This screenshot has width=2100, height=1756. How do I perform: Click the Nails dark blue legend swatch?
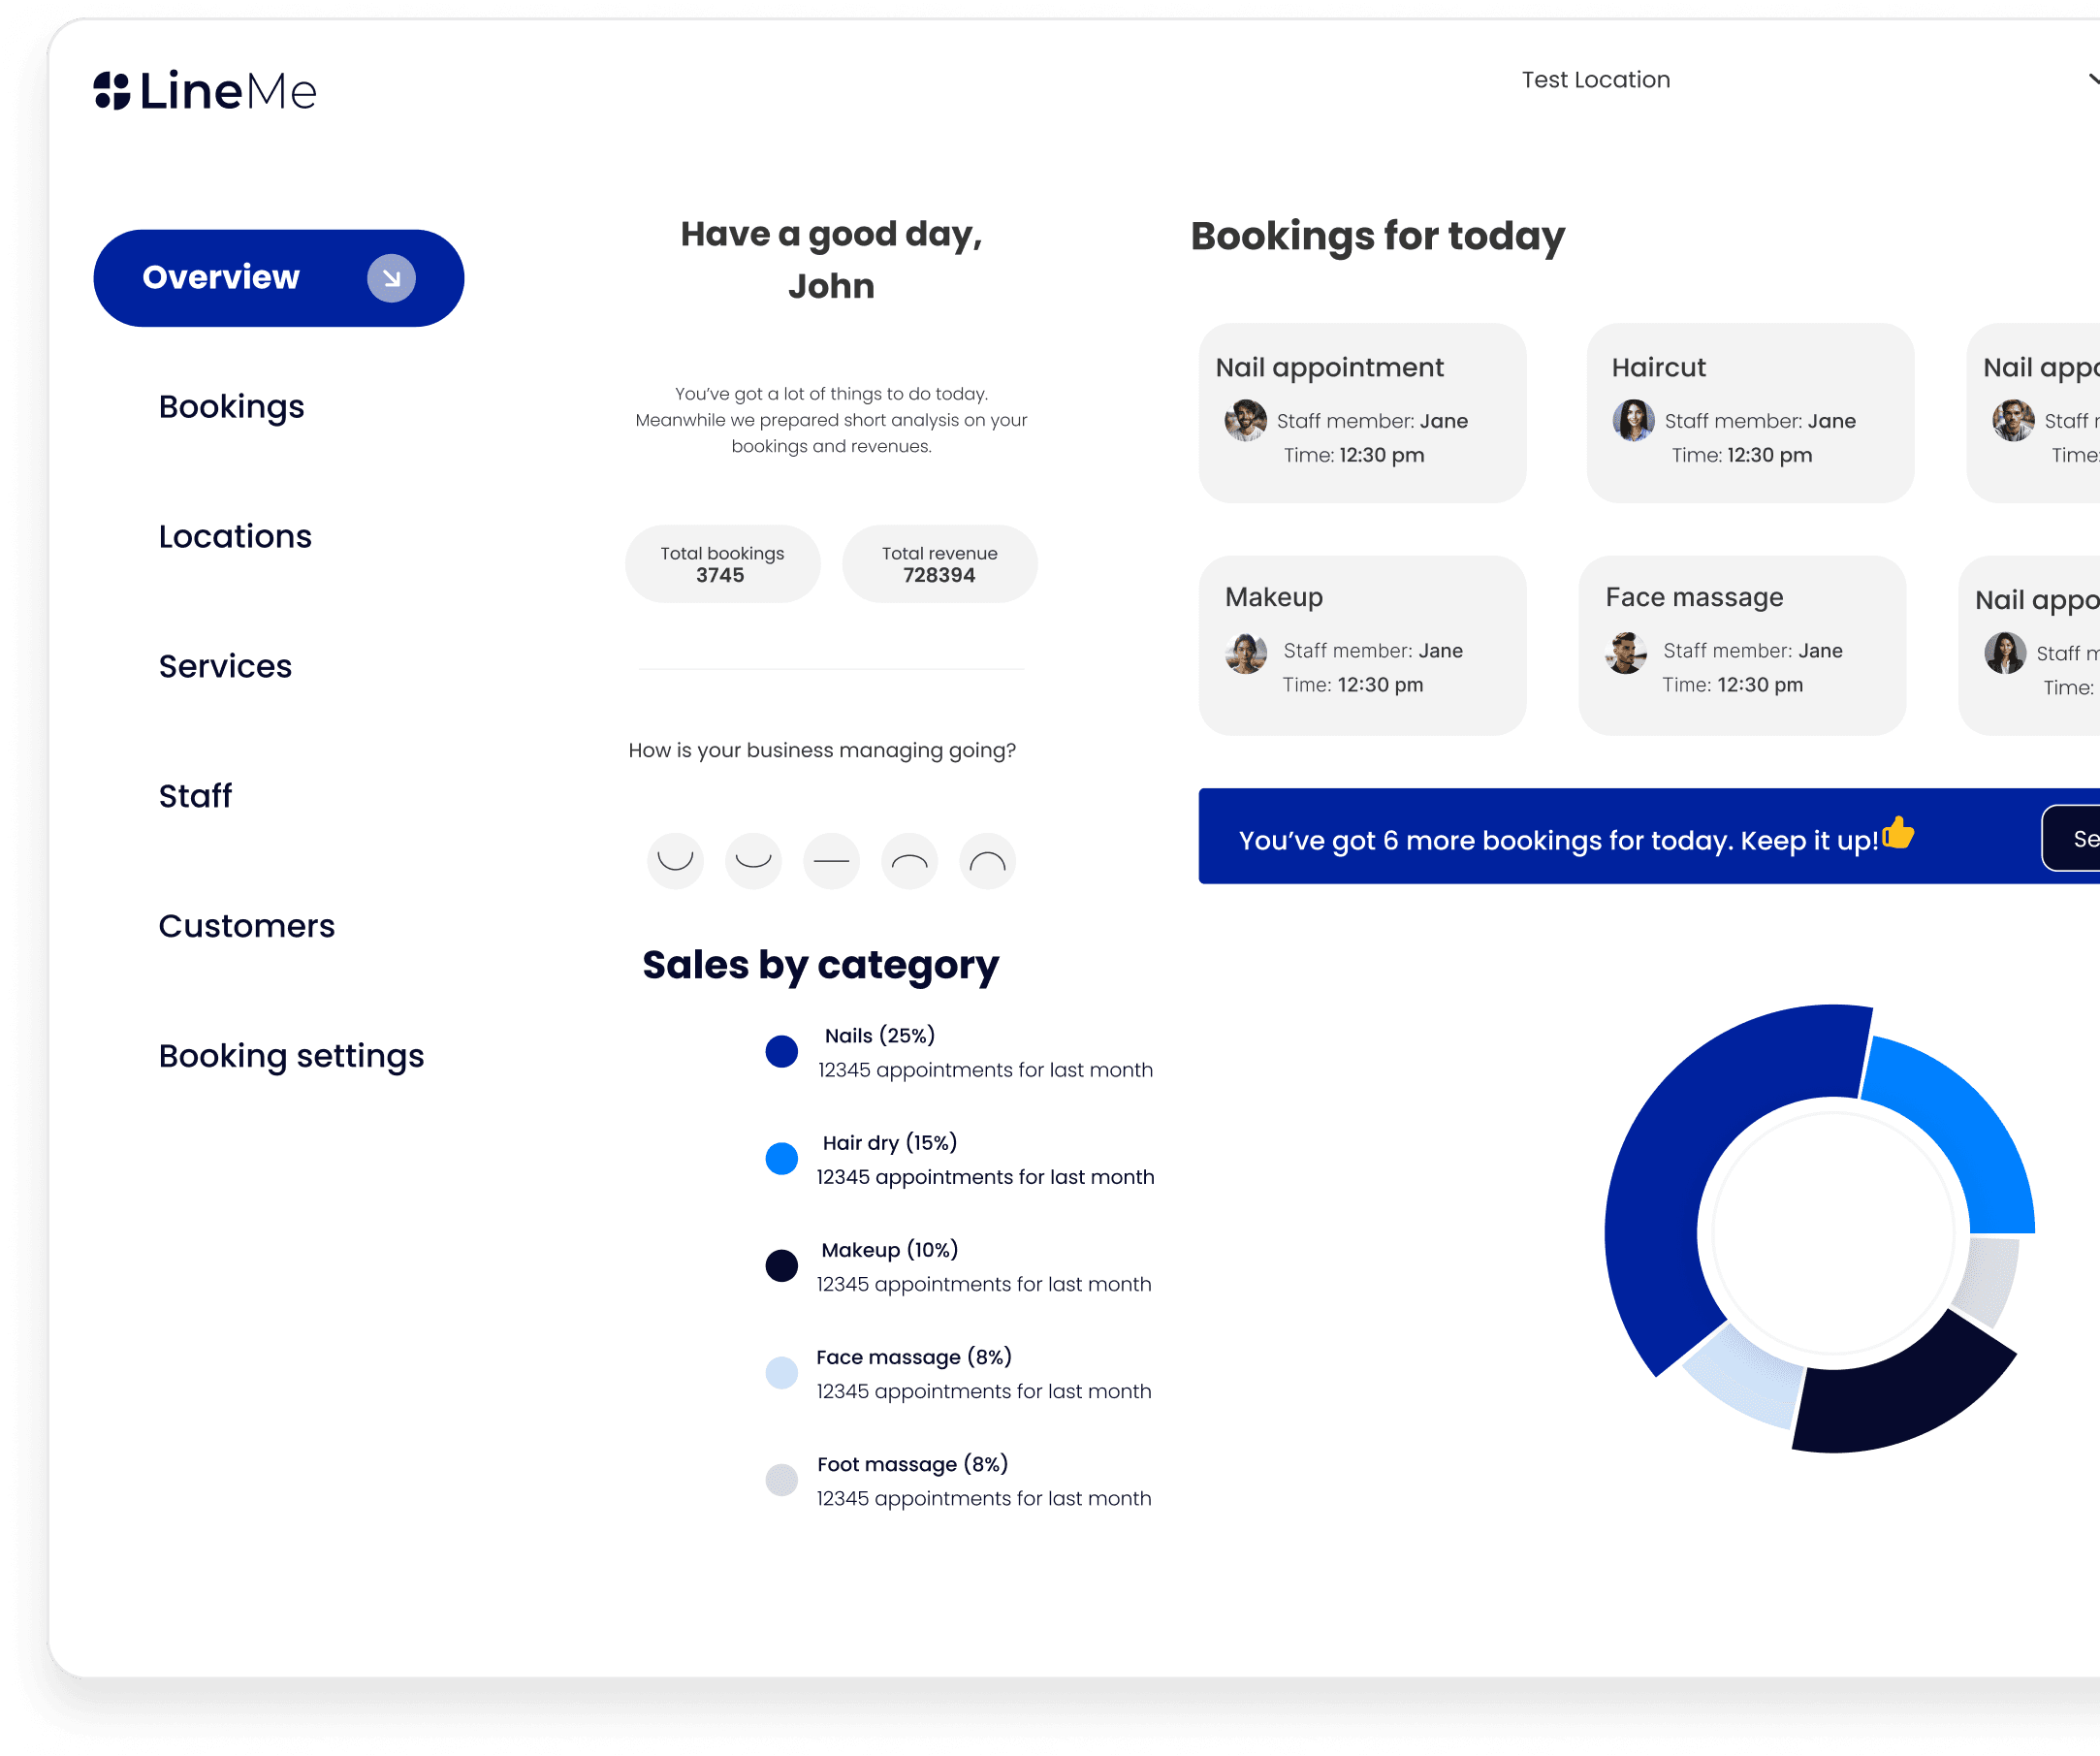pos(781,1051)
